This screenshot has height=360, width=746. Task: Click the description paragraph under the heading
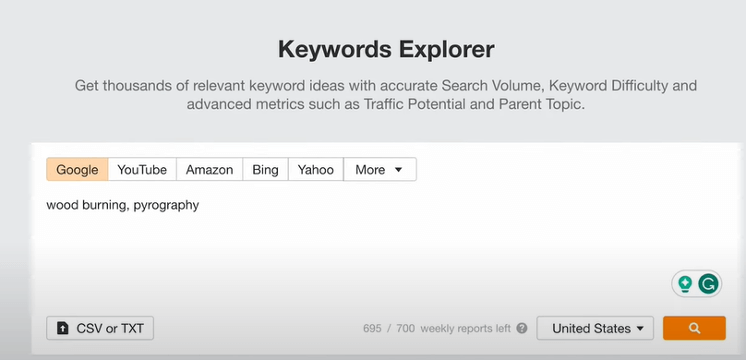click(386, 95)
